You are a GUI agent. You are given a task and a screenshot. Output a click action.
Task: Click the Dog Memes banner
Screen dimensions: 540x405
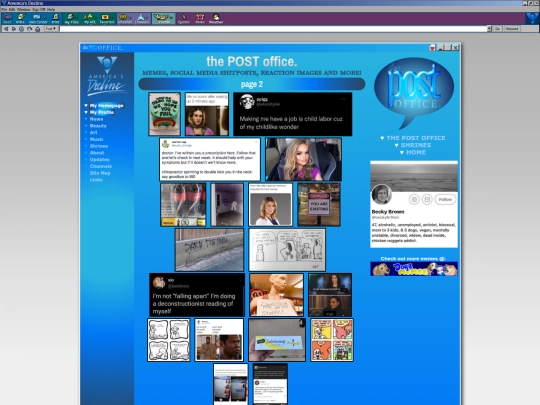point(414,269)
